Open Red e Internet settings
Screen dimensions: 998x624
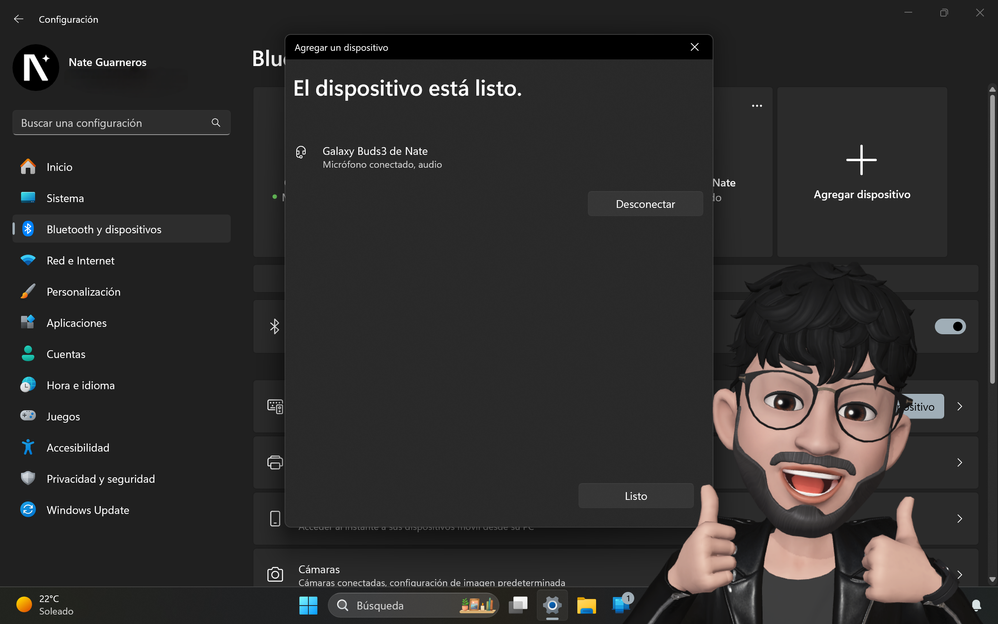(122, 260)
